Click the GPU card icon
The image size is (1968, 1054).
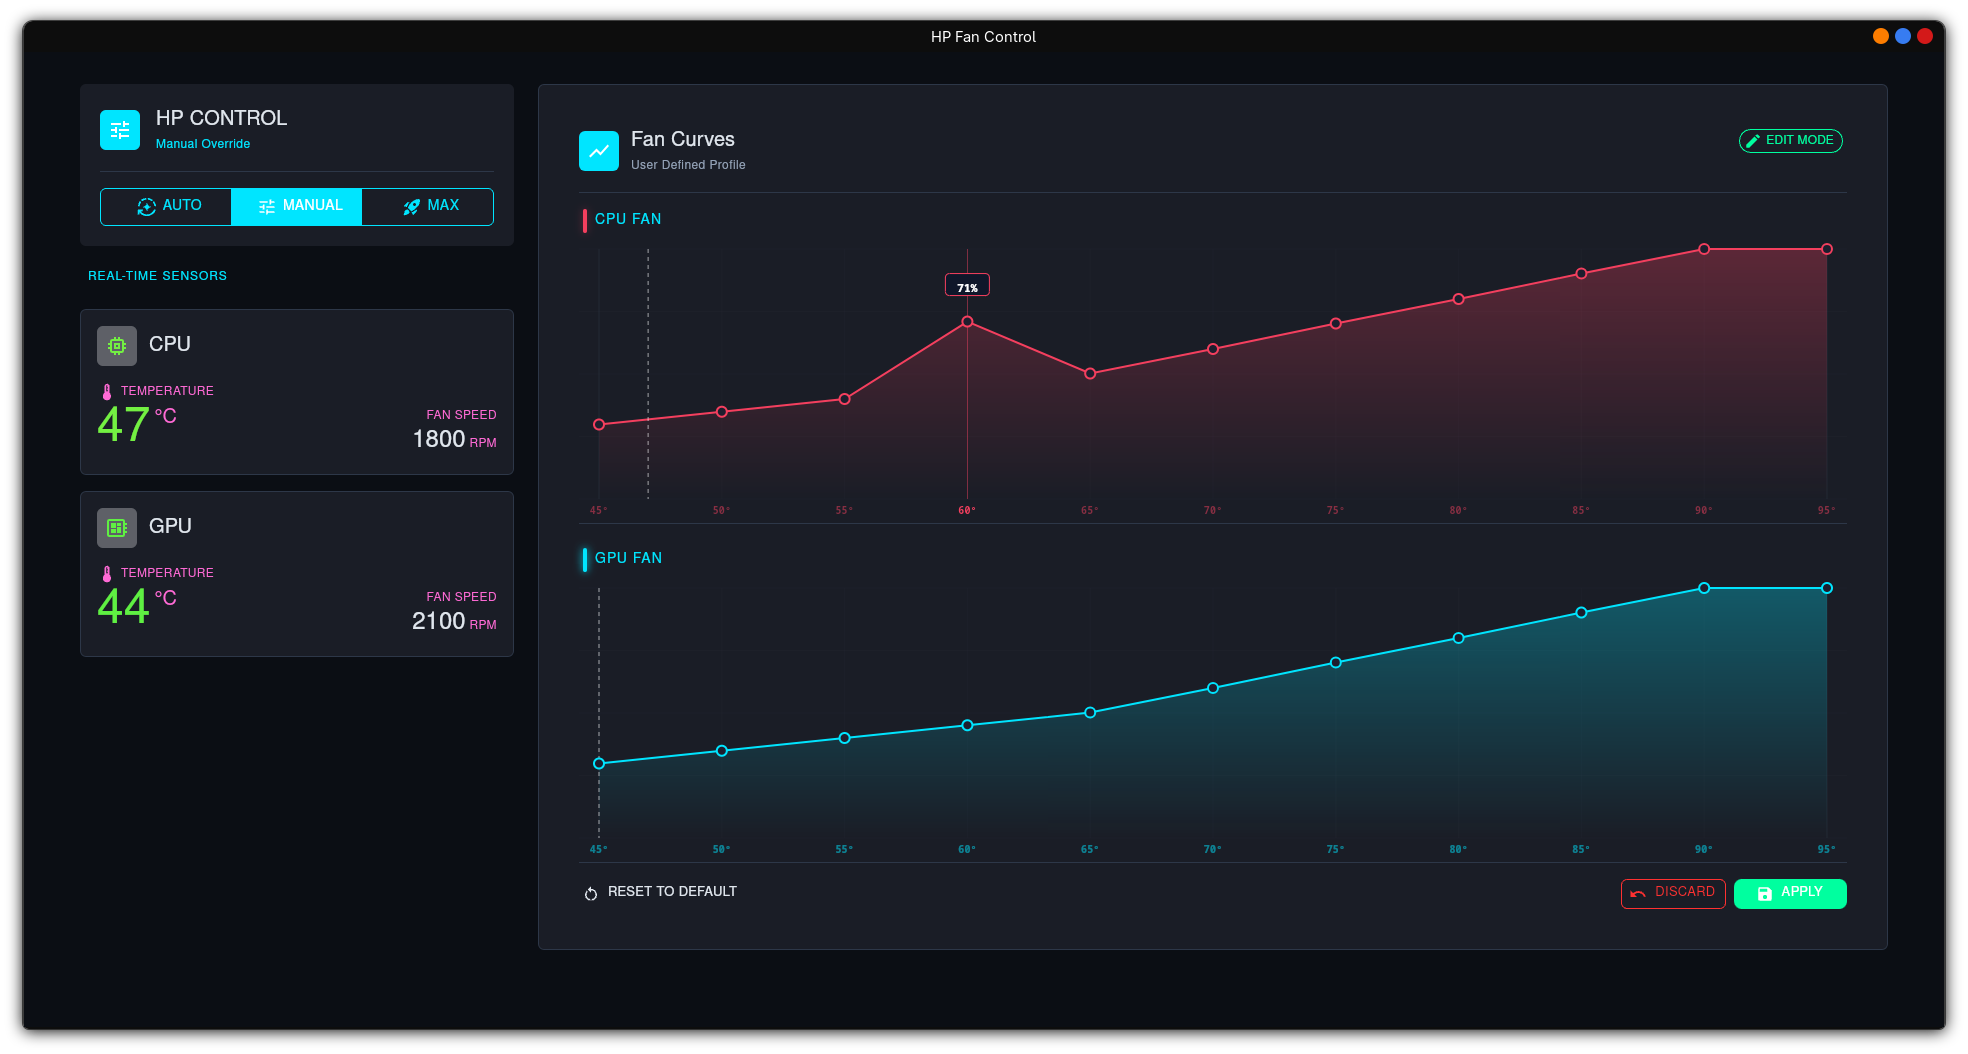(x=117, y=528)
